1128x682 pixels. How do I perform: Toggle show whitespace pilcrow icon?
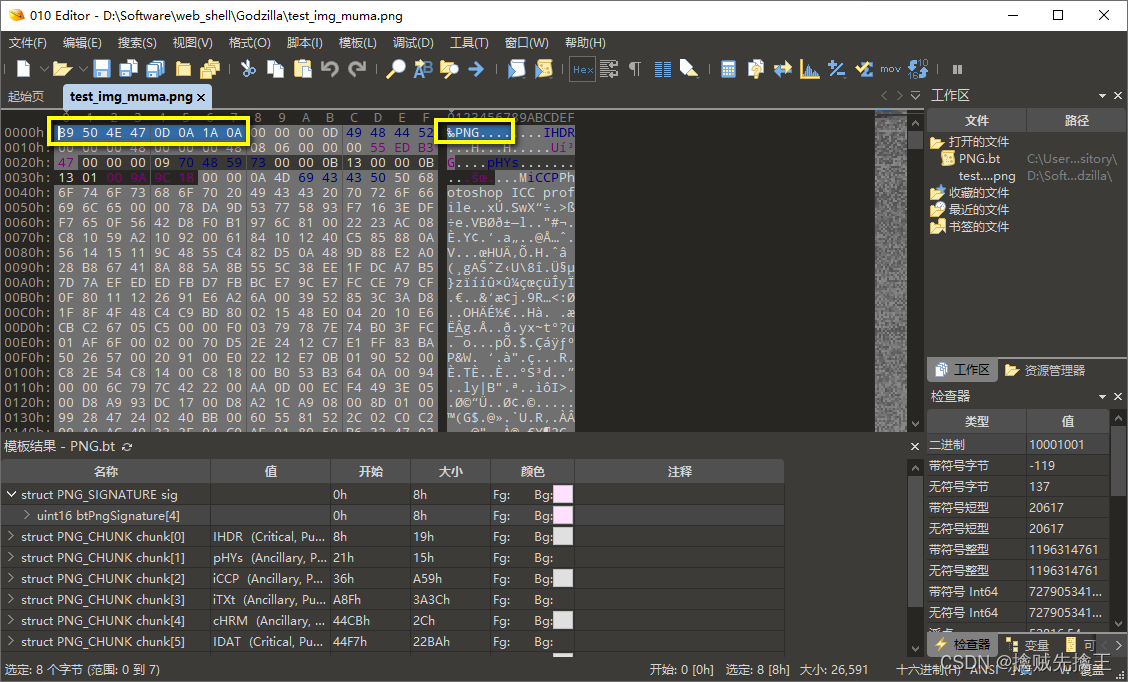[x=634, y=69]
